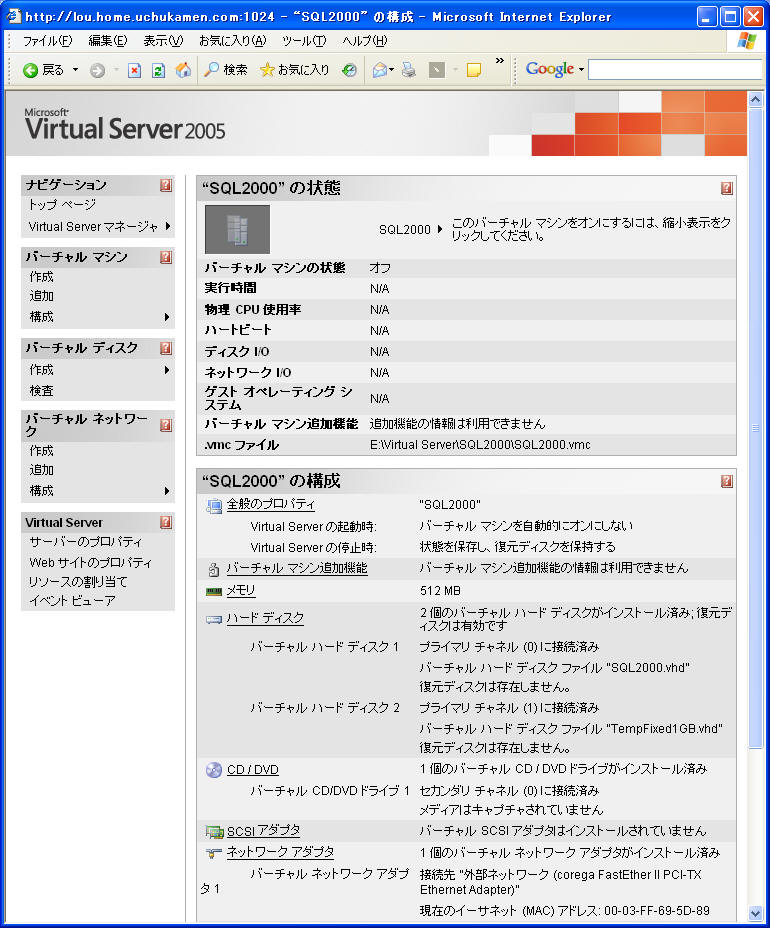Viewport: 770px width, 928px height.
Task: Open the Google toolbar dropdown arrow
Action: (581, 70)
